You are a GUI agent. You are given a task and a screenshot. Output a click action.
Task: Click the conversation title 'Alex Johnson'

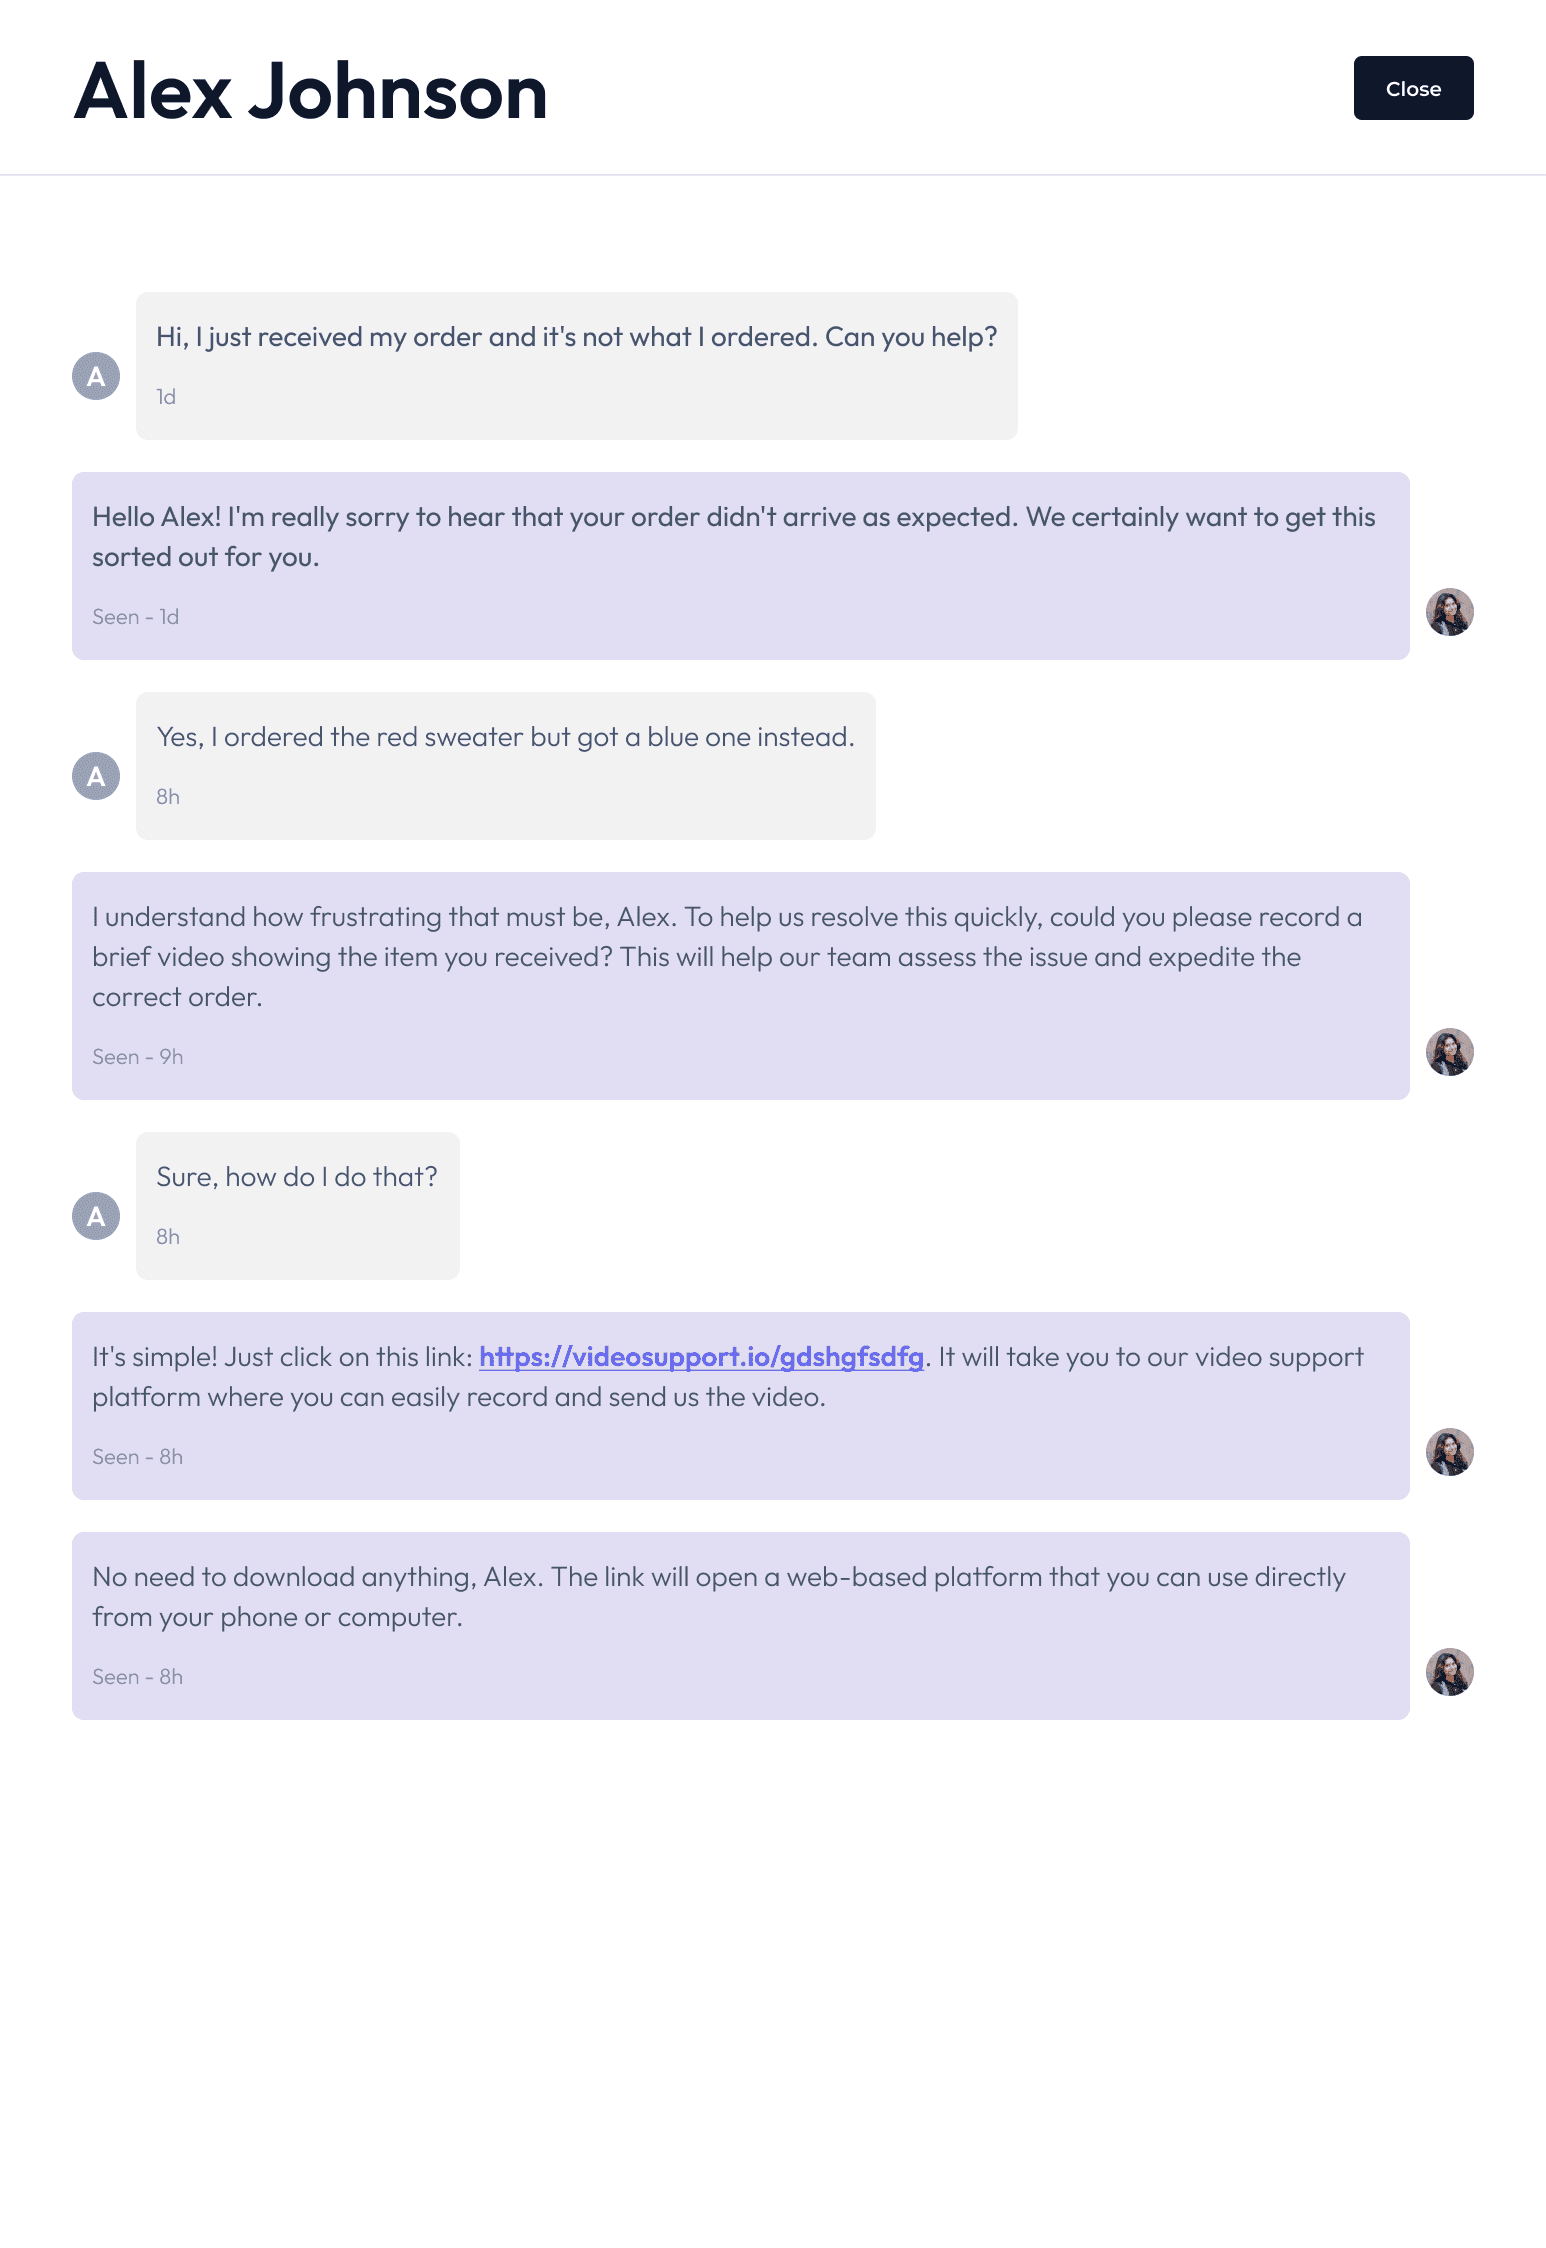tap(311, 93)
